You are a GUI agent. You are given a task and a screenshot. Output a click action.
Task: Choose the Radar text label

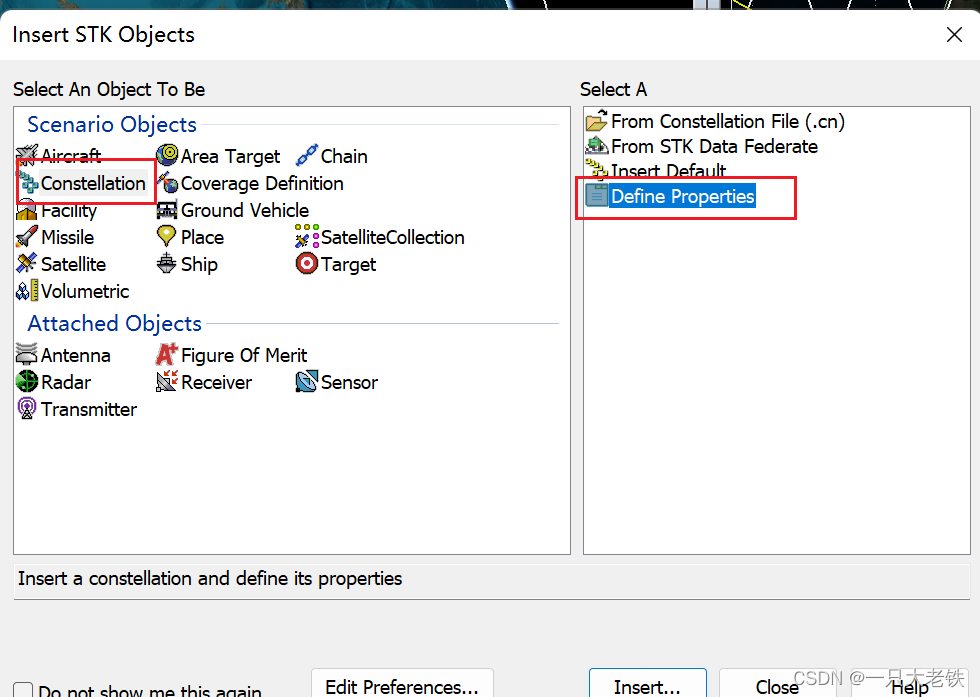[x=66, y=382]
